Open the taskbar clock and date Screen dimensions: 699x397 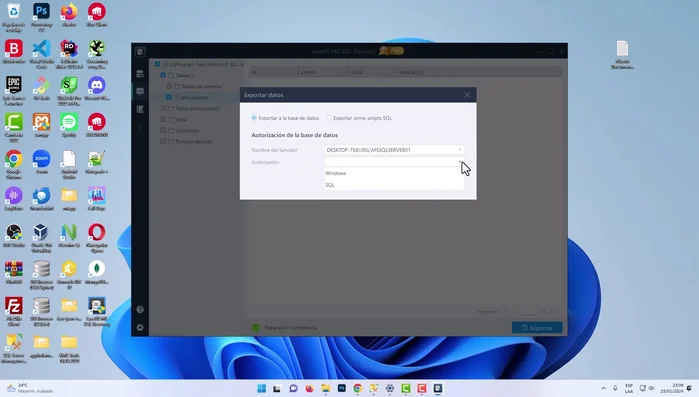click(672, 388)
